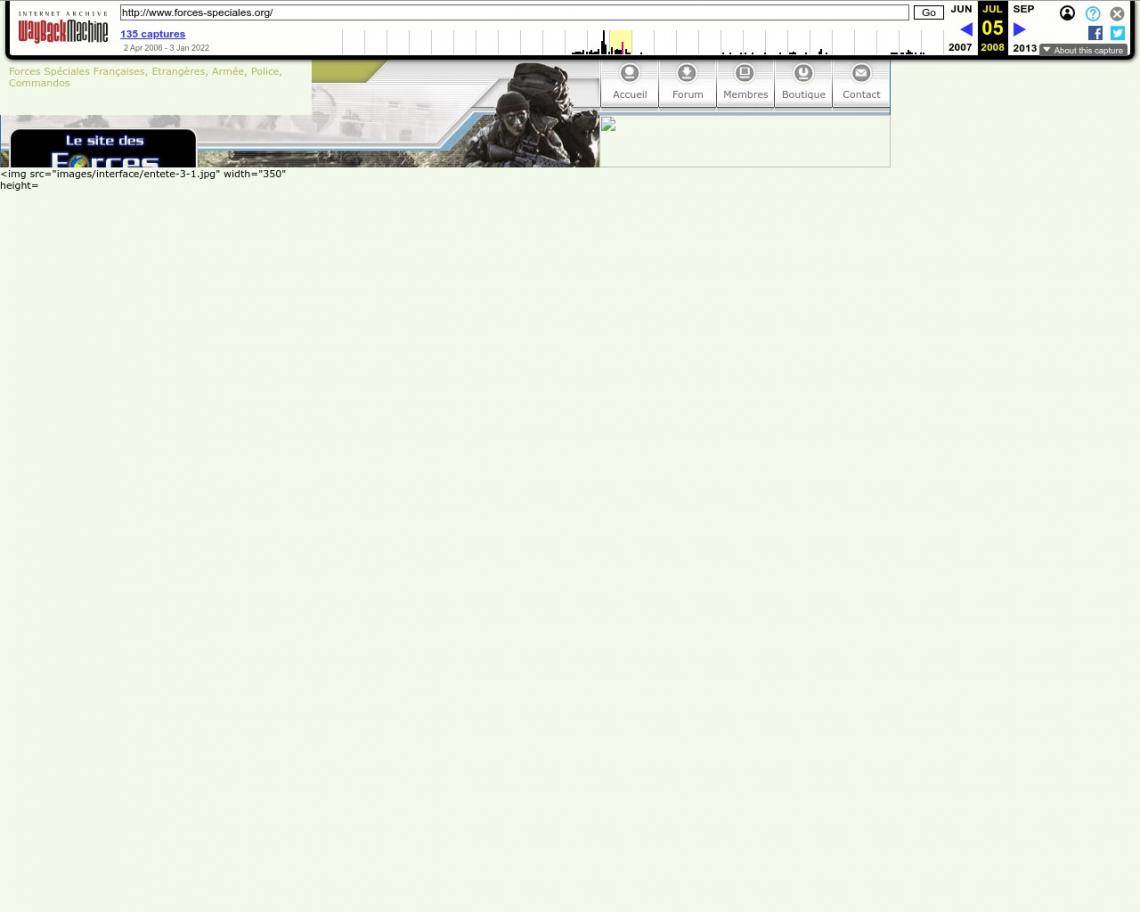Viewport: 1140px width, 912px height.
Task: Click the Forum download-arrow icon
Action: point(686,73)
